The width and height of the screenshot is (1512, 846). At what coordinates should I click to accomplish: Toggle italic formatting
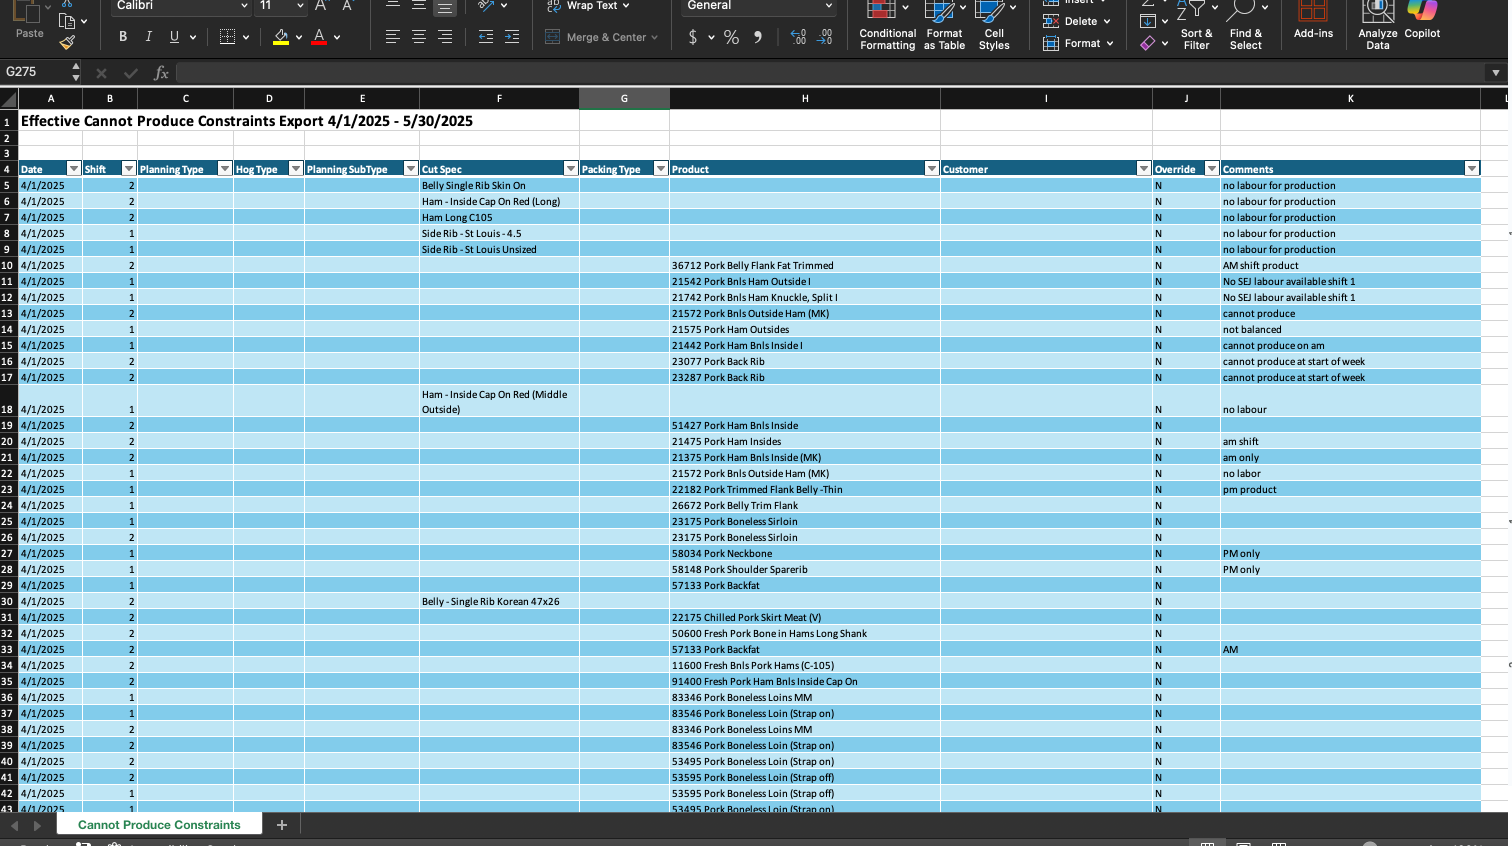149,37
